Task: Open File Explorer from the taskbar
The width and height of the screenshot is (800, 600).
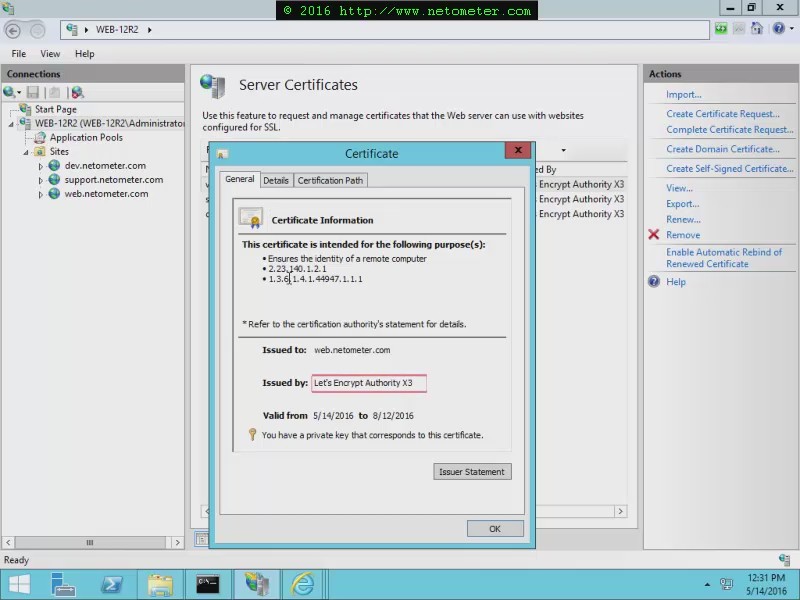Action: (x=160, y=584)
